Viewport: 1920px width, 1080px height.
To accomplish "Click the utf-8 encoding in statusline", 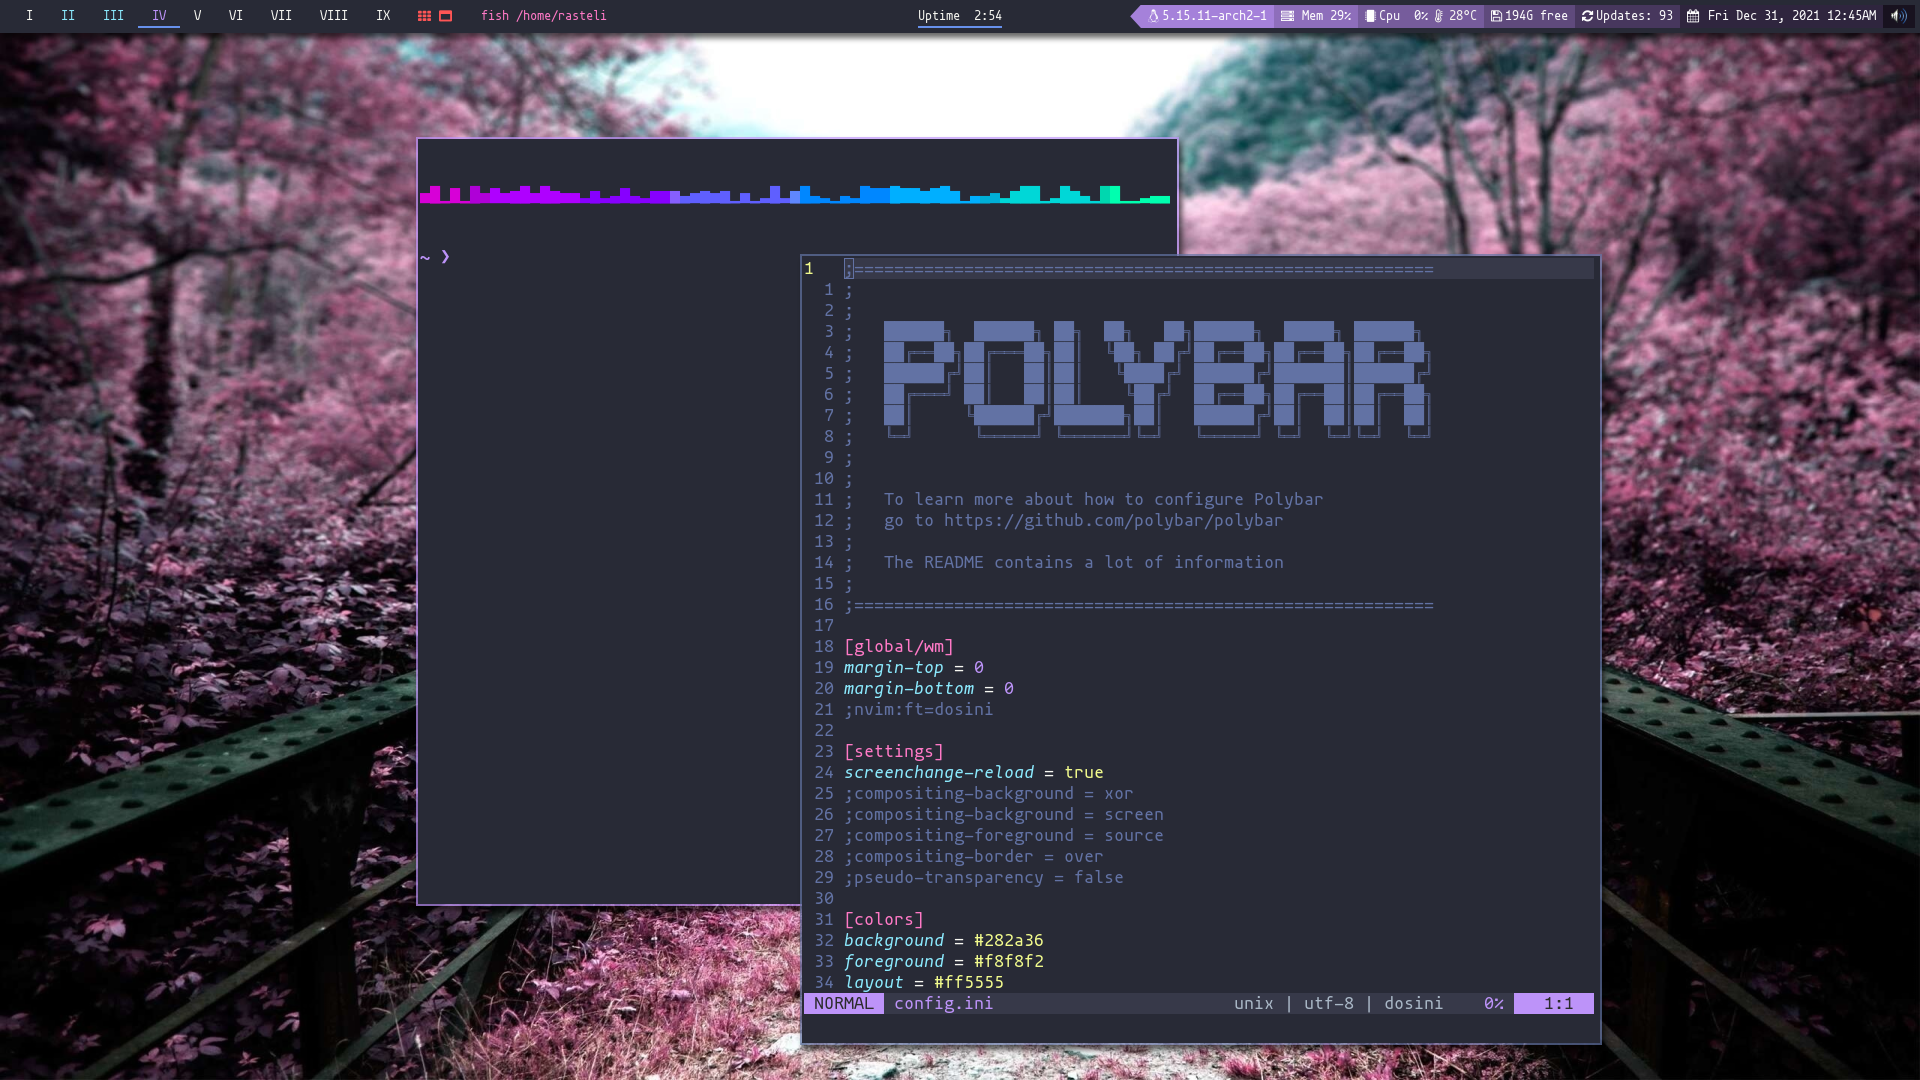I will 1329,1004.
